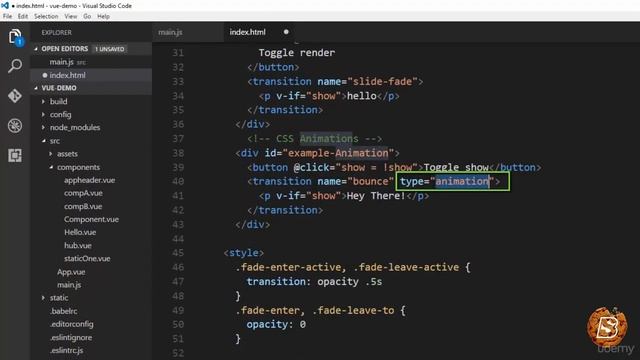Expand the build folder
This screenshot has height=360, width=640.
pos(58,101)
